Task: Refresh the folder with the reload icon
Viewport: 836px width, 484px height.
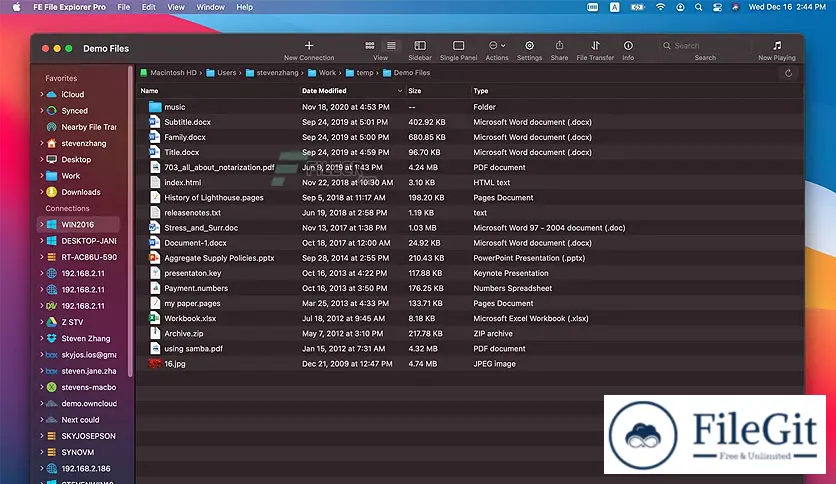Action: tap(788, 73)
